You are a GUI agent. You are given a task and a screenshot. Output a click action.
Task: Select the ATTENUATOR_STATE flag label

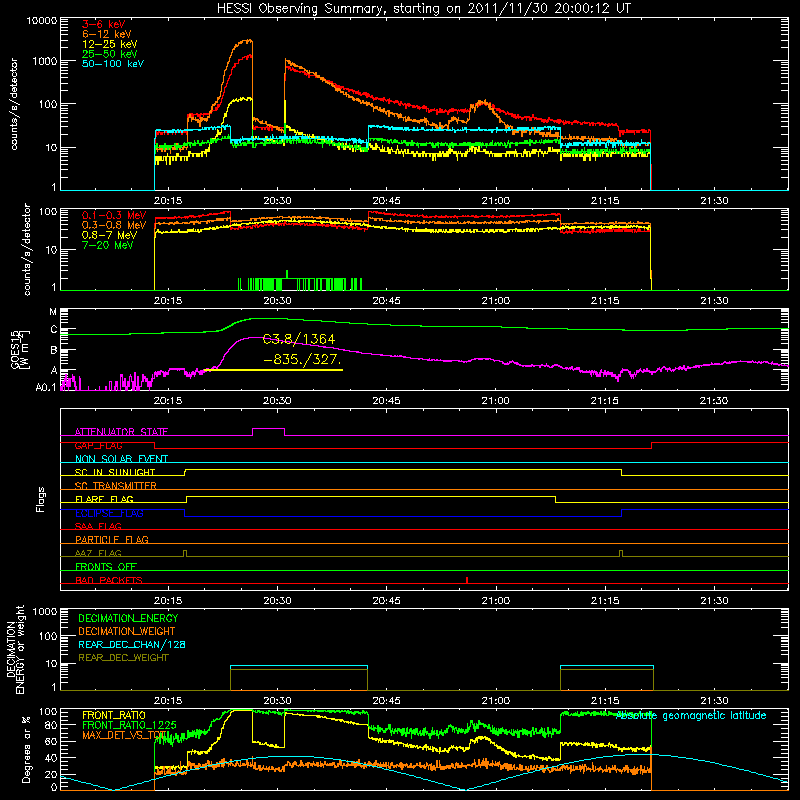click(x=121, y=432)
